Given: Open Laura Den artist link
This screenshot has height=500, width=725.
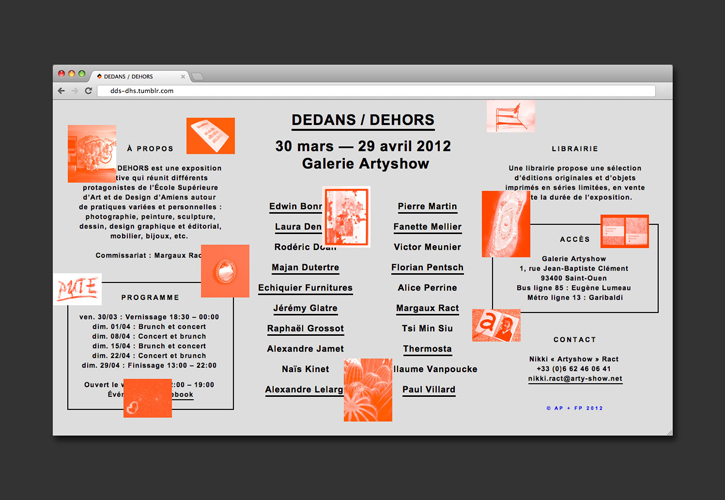Looking at the screenshot, I should (x=298, y=227).
